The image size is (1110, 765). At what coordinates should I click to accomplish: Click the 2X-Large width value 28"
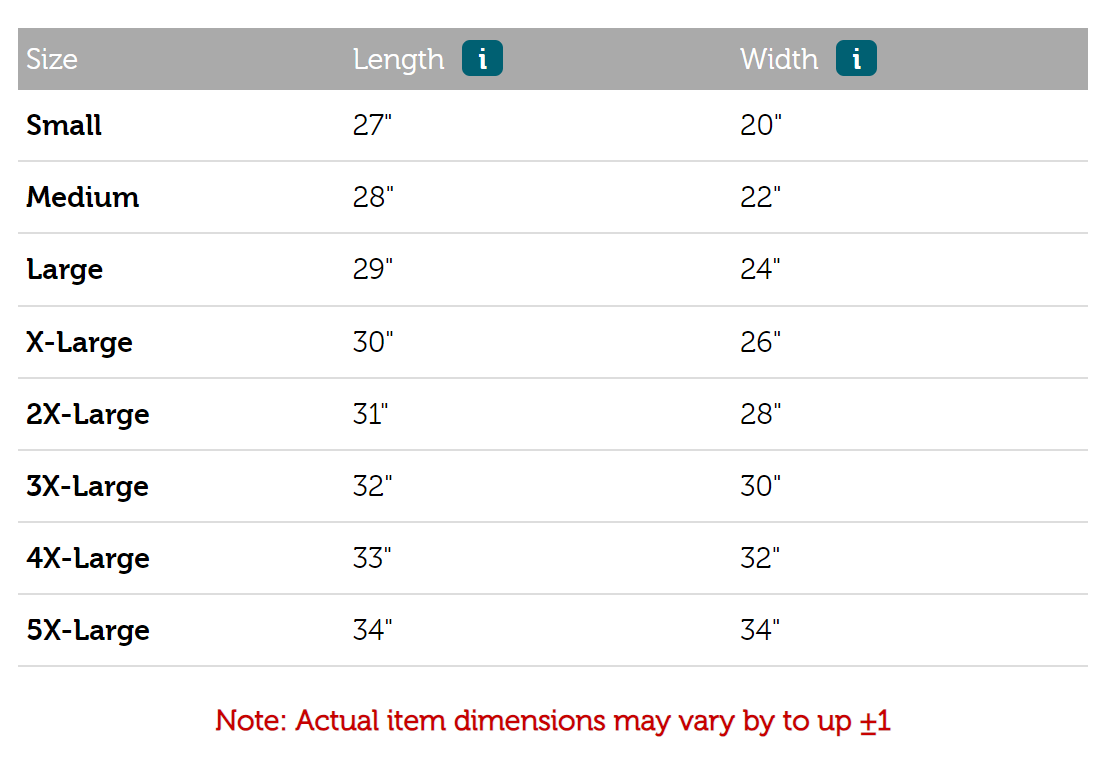[x=760, y=414]
